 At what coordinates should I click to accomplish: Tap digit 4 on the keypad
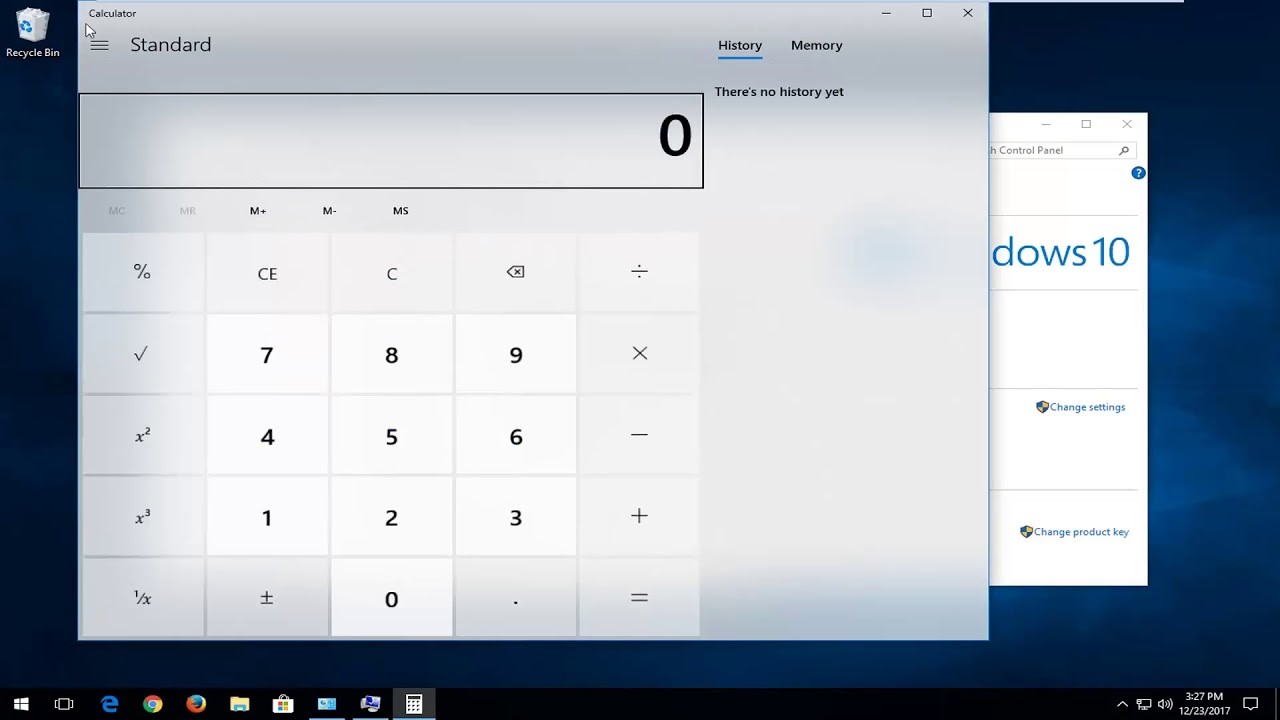[x=267, y=435]
